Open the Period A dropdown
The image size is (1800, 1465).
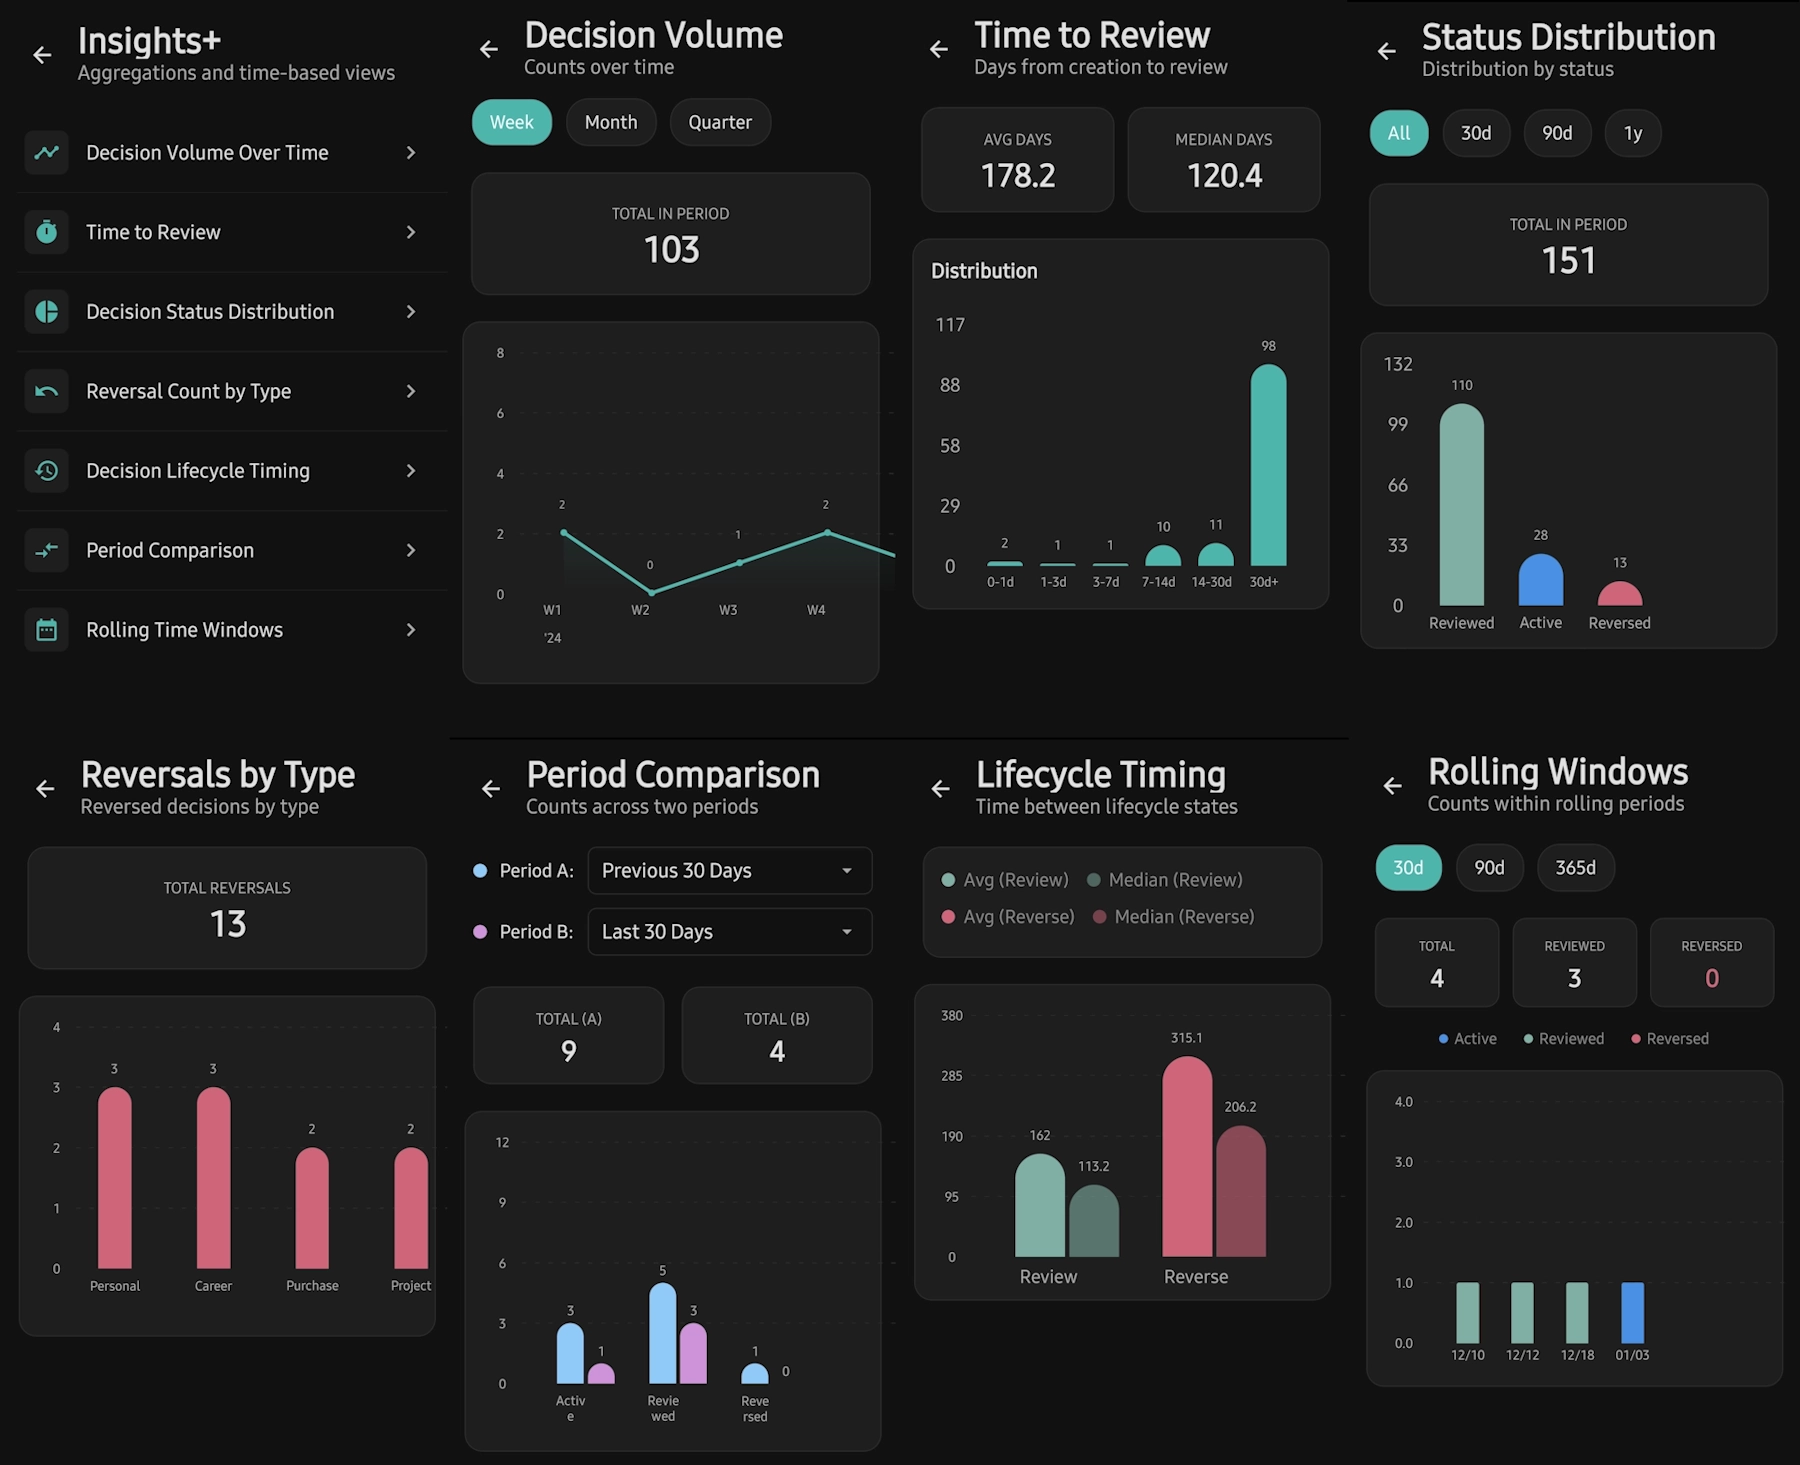click(730, 871)
